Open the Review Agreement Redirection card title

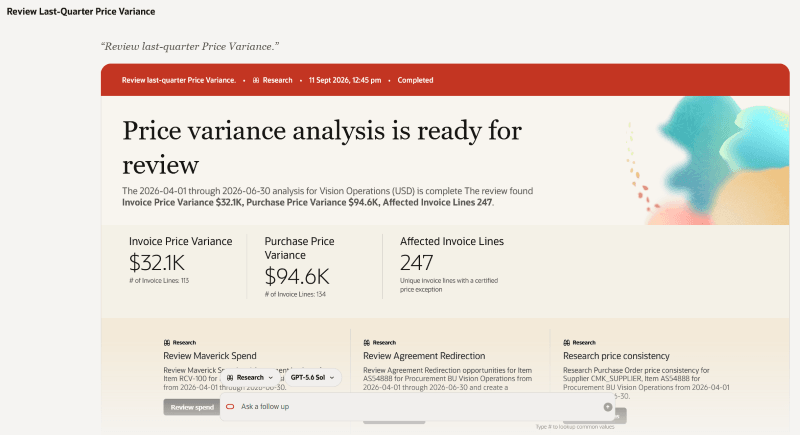pyautogui.click(x=424, y=356)
